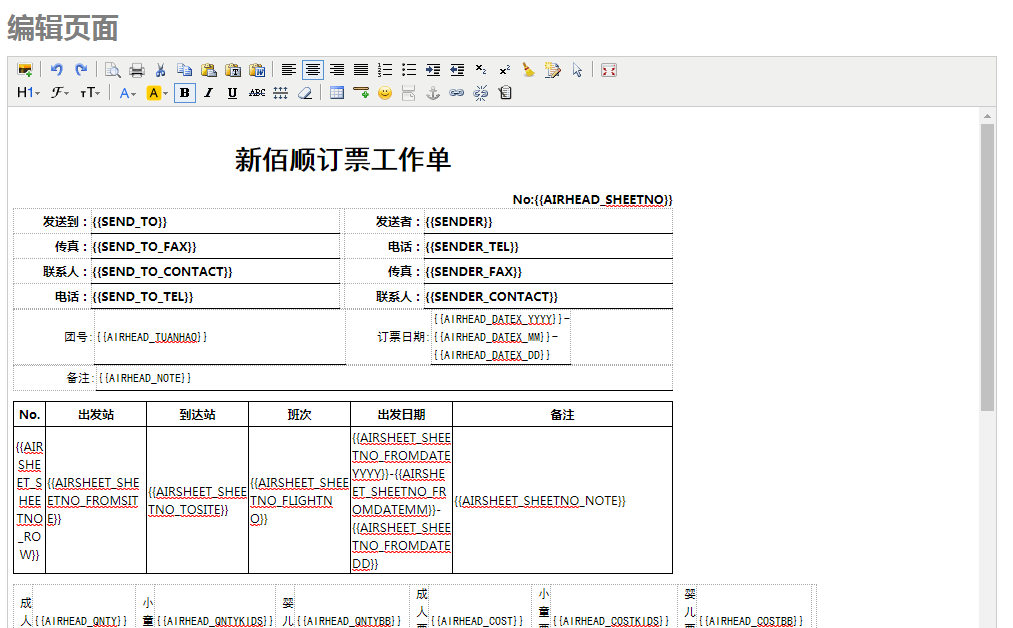Click the {{SENDER_TEL}} placeholder
This screenshot has height=628, width=1013.
[472, 247]
